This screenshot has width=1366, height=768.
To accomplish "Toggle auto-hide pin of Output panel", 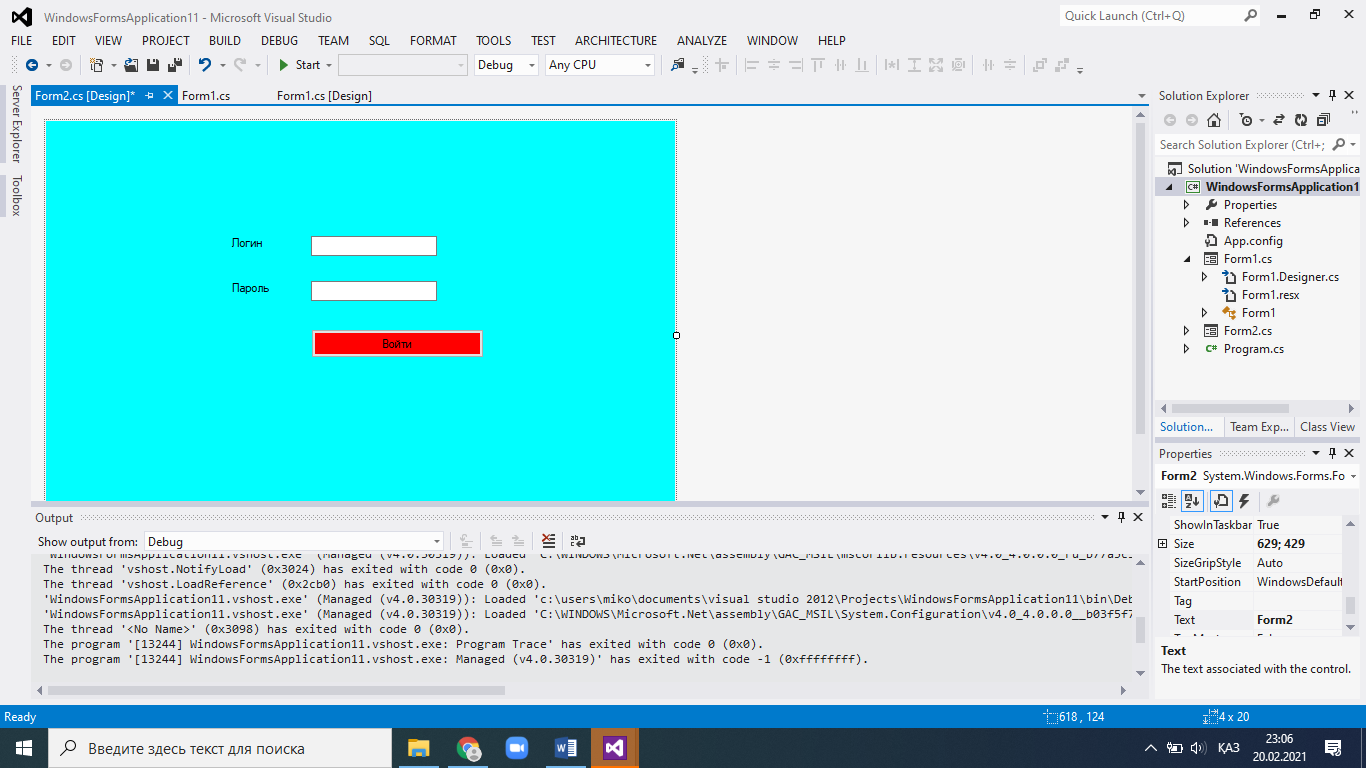I will click(x=1122, y=518).
